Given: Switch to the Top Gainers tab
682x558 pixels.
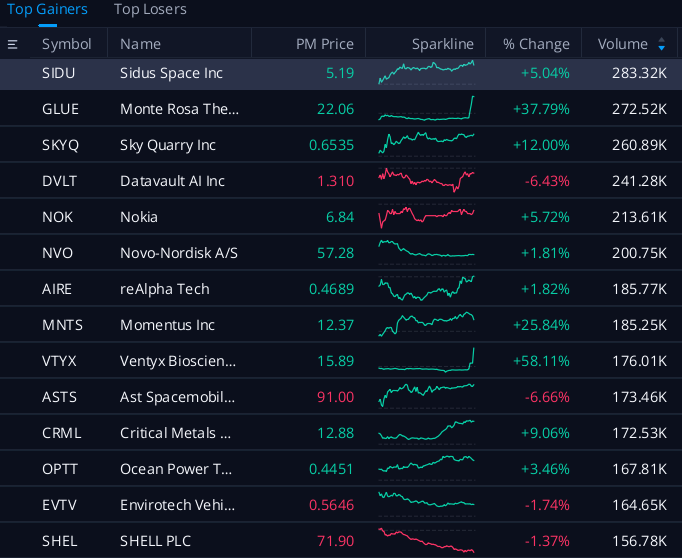Looking at the screenshot, I should pyautogui.click(x=47, y=9).
